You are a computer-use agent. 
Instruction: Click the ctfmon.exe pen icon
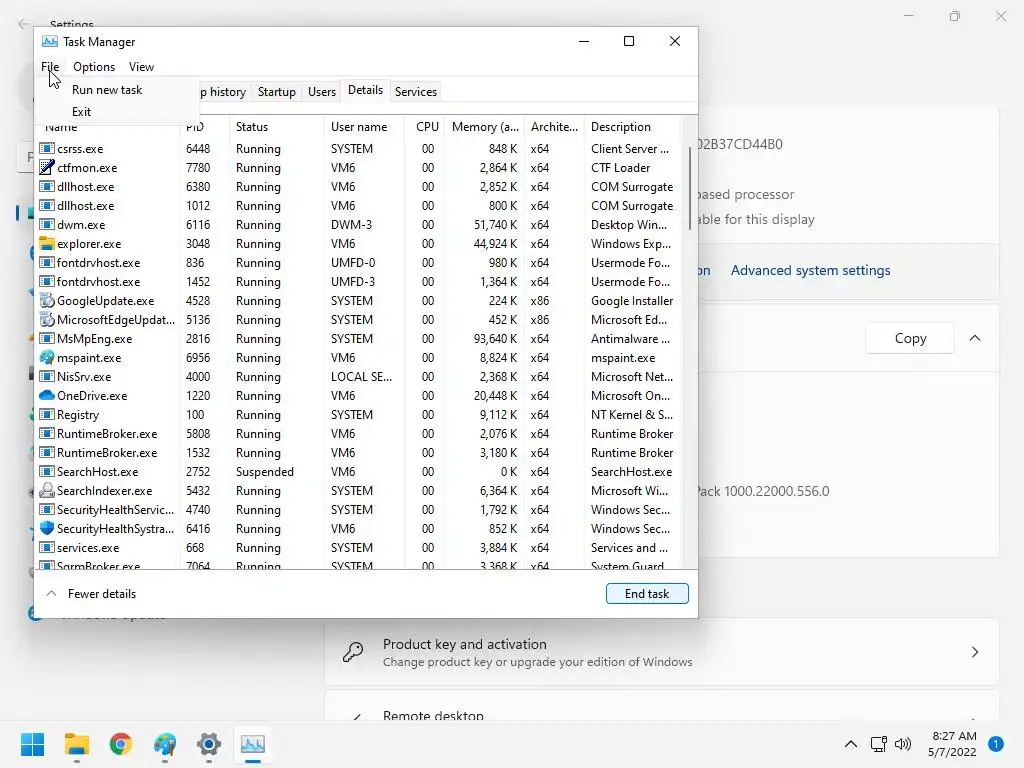(46, 168)
